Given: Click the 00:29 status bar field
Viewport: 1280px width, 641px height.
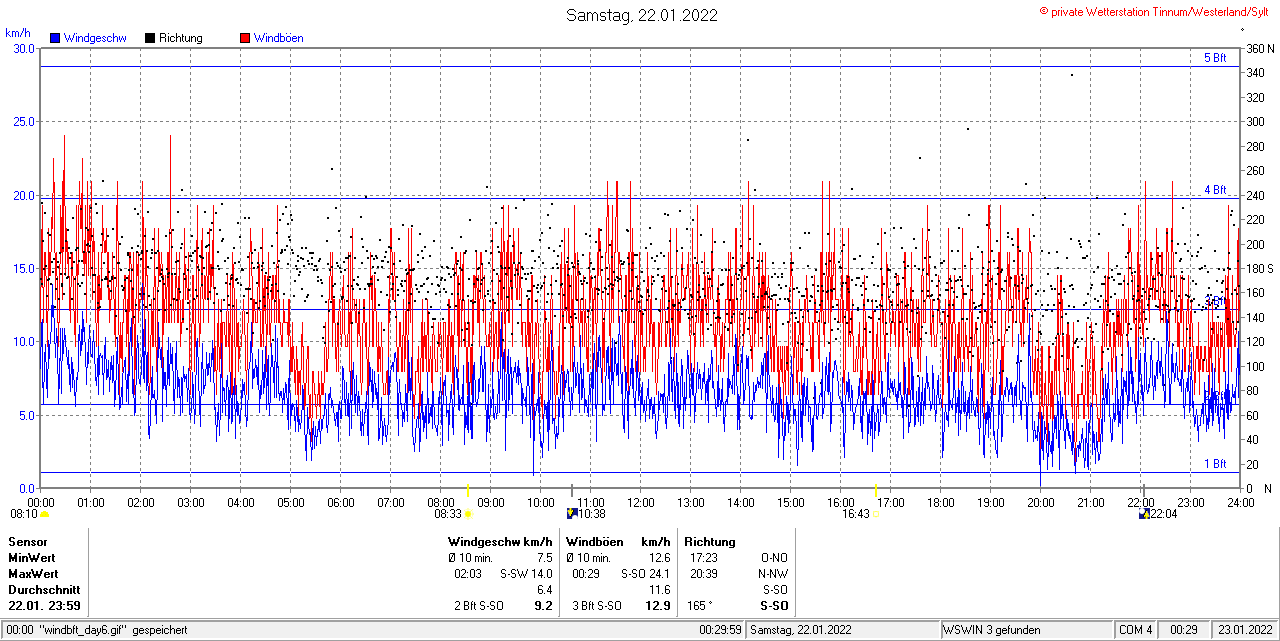Looking at the screenshot, I should point(1185,630).
